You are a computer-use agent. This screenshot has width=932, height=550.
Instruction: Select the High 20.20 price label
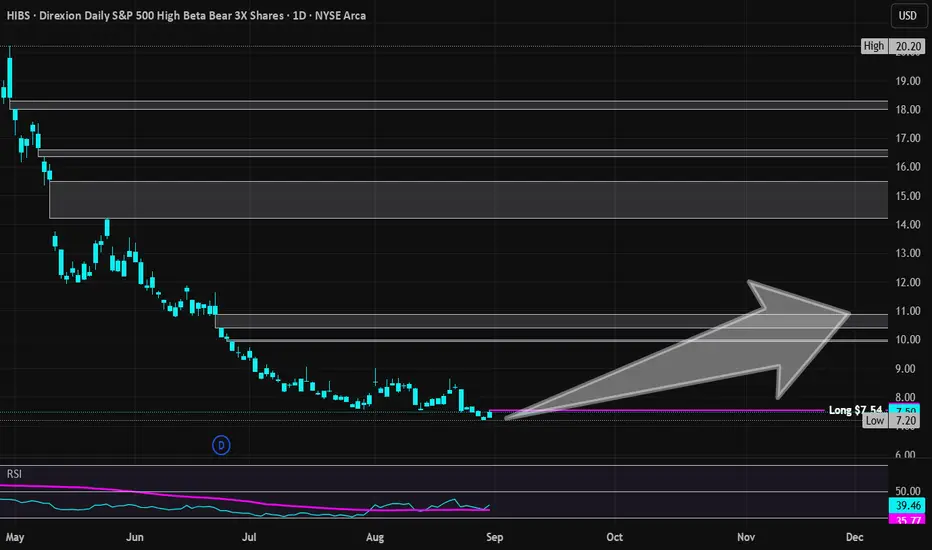point(893,46)
